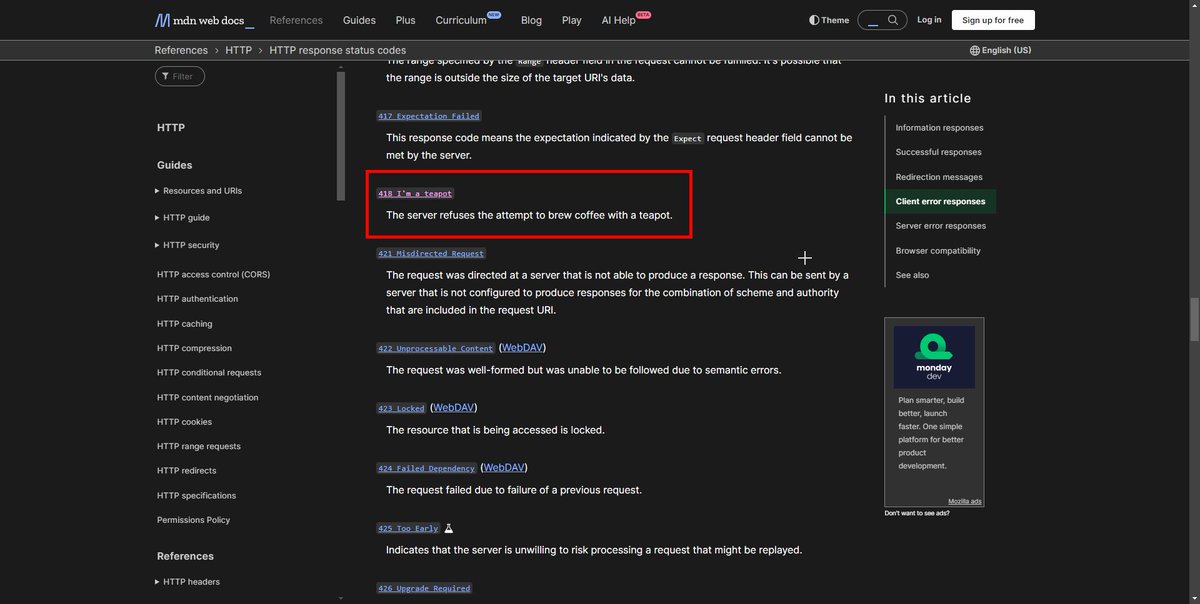
Task: Click the Theme half-circle icon
Action: click(x=814, y=20)
